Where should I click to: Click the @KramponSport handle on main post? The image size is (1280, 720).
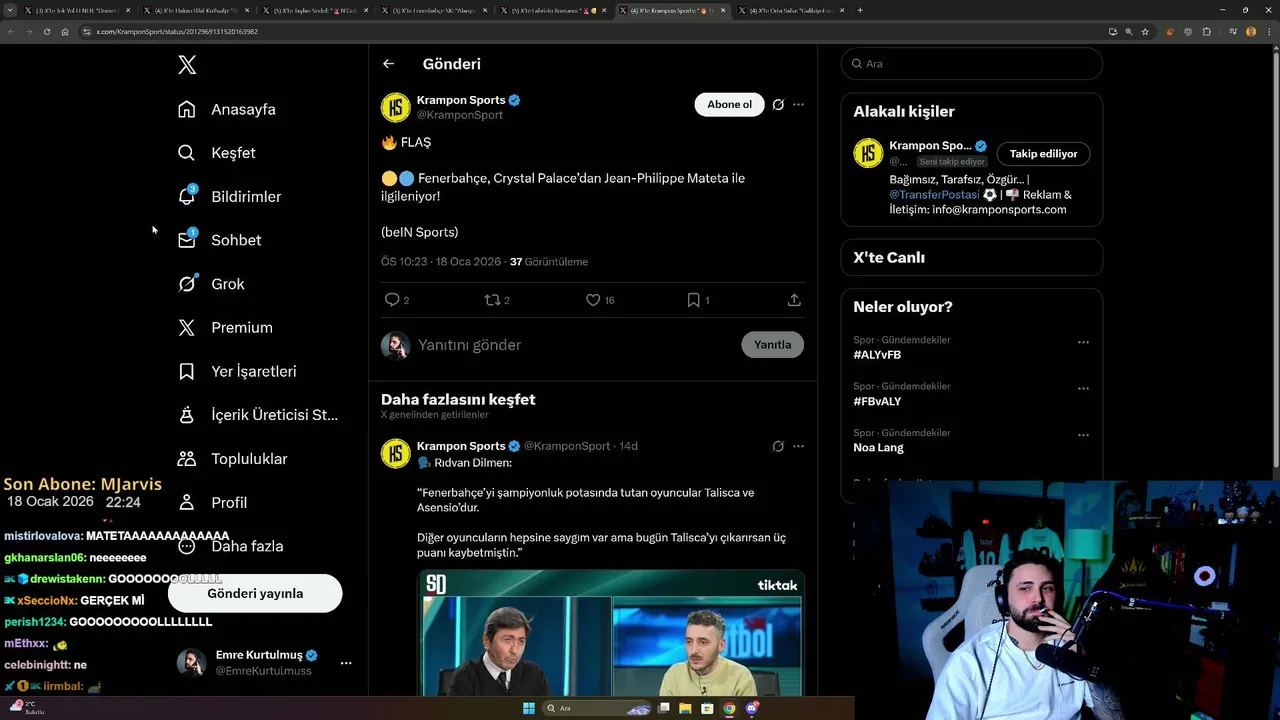click(x=459, y=115)
